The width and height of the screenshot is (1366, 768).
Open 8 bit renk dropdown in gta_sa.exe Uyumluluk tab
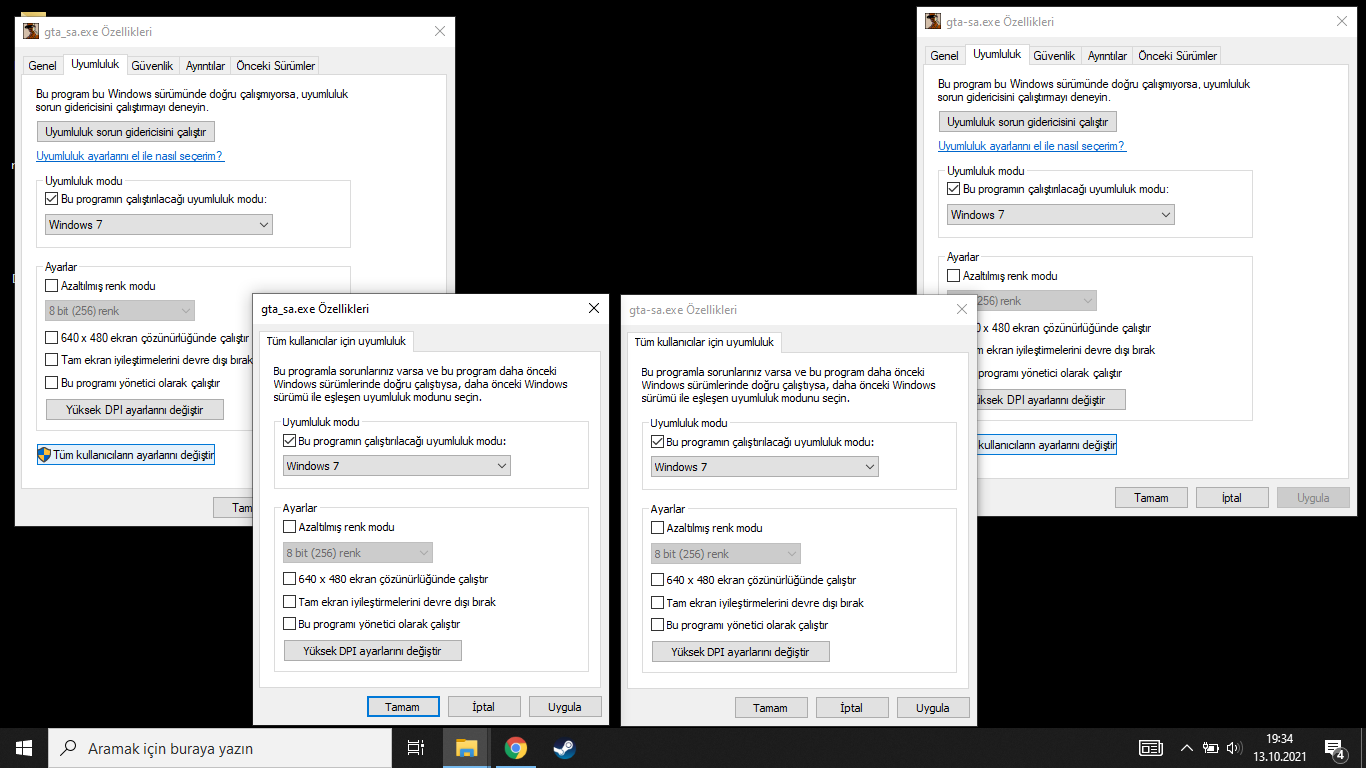coord(120,311)
